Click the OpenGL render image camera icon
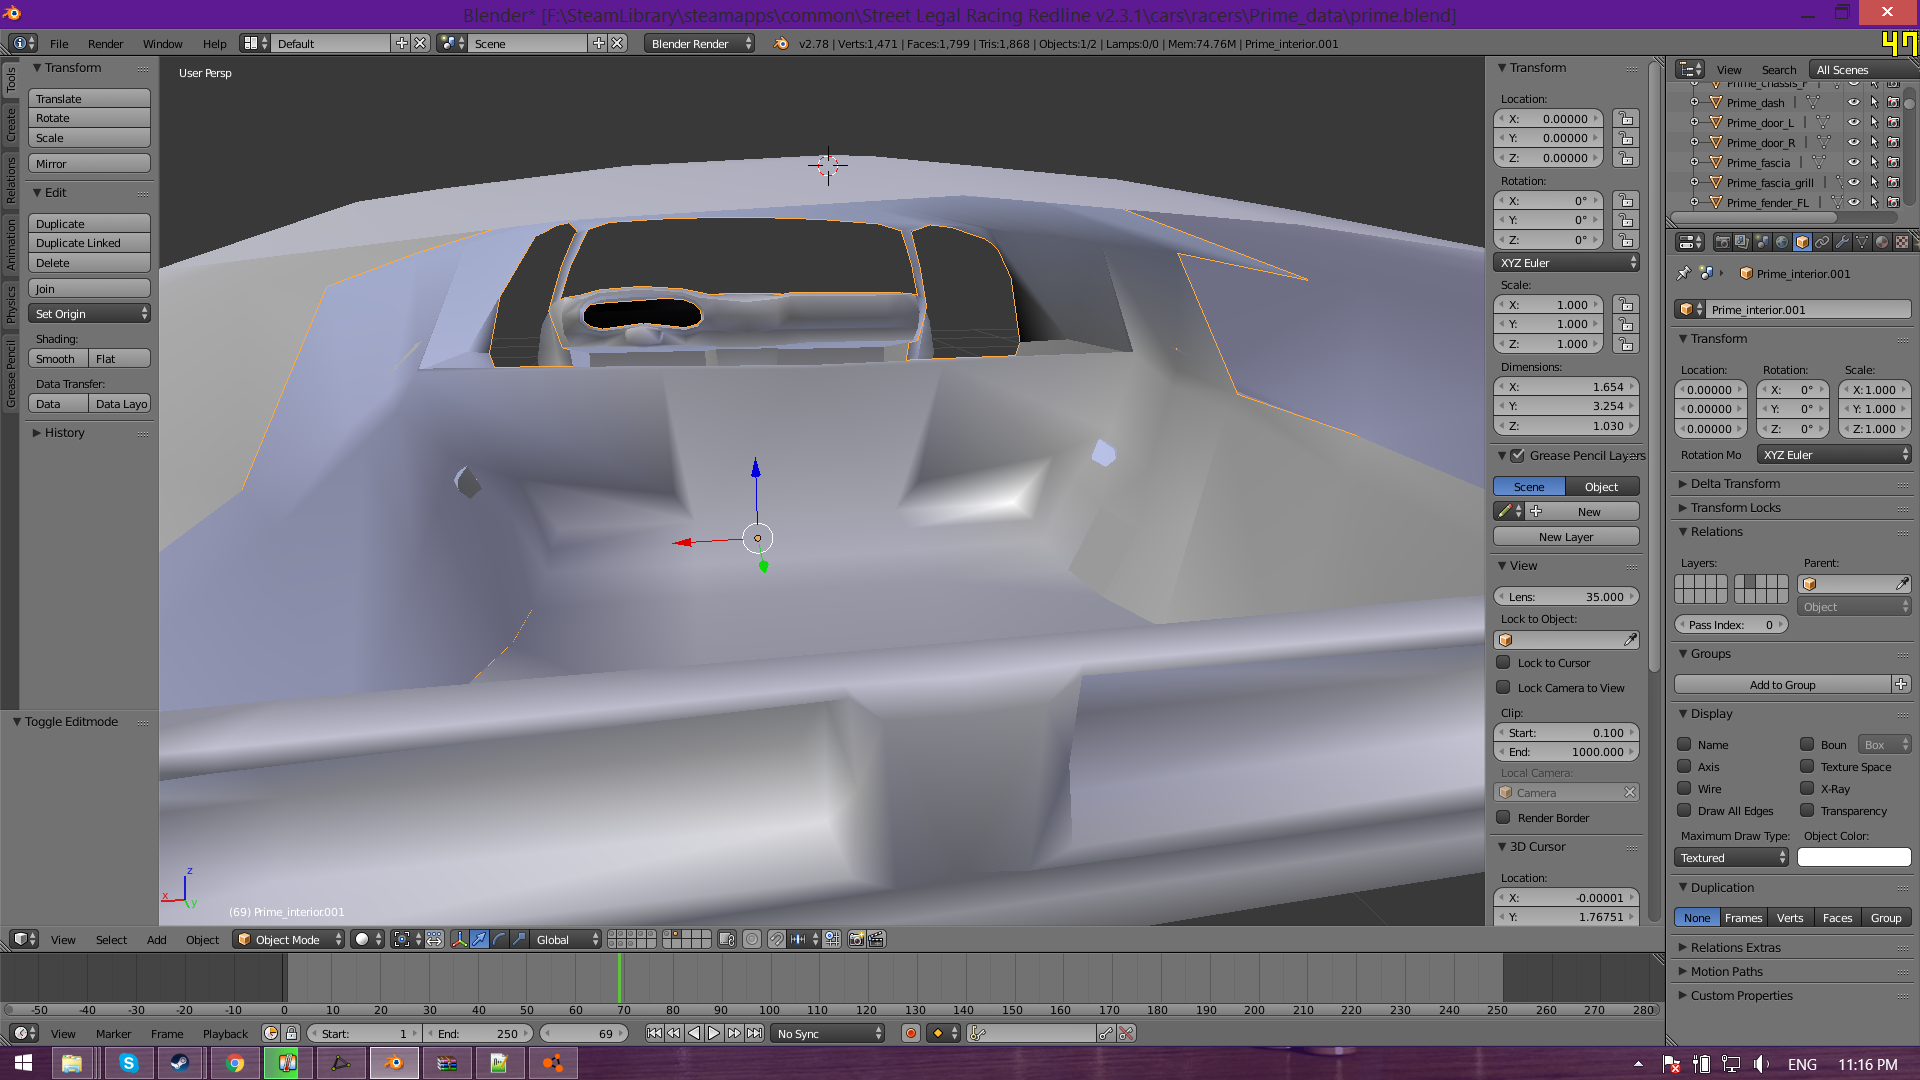 click(x=856, y=939)
